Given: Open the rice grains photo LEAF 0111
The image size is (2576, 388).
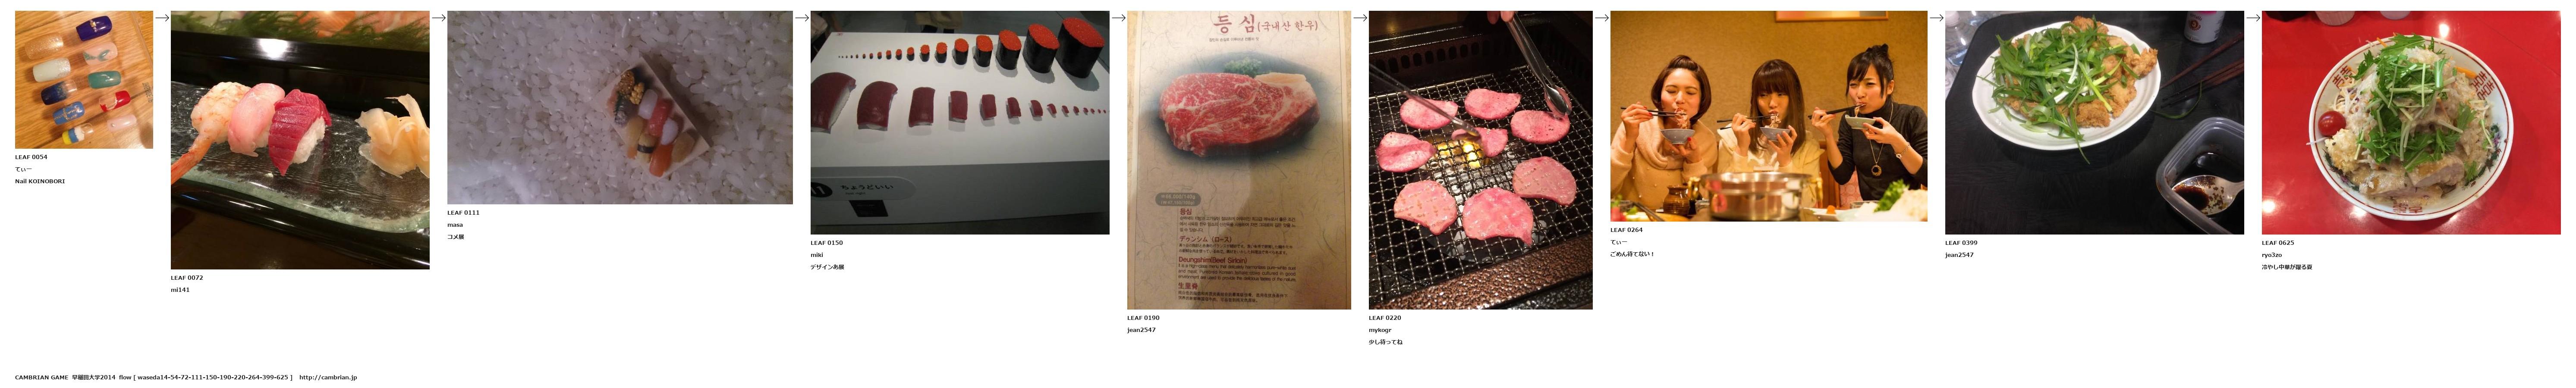Looking at the screenshot, I should point(620,107).
